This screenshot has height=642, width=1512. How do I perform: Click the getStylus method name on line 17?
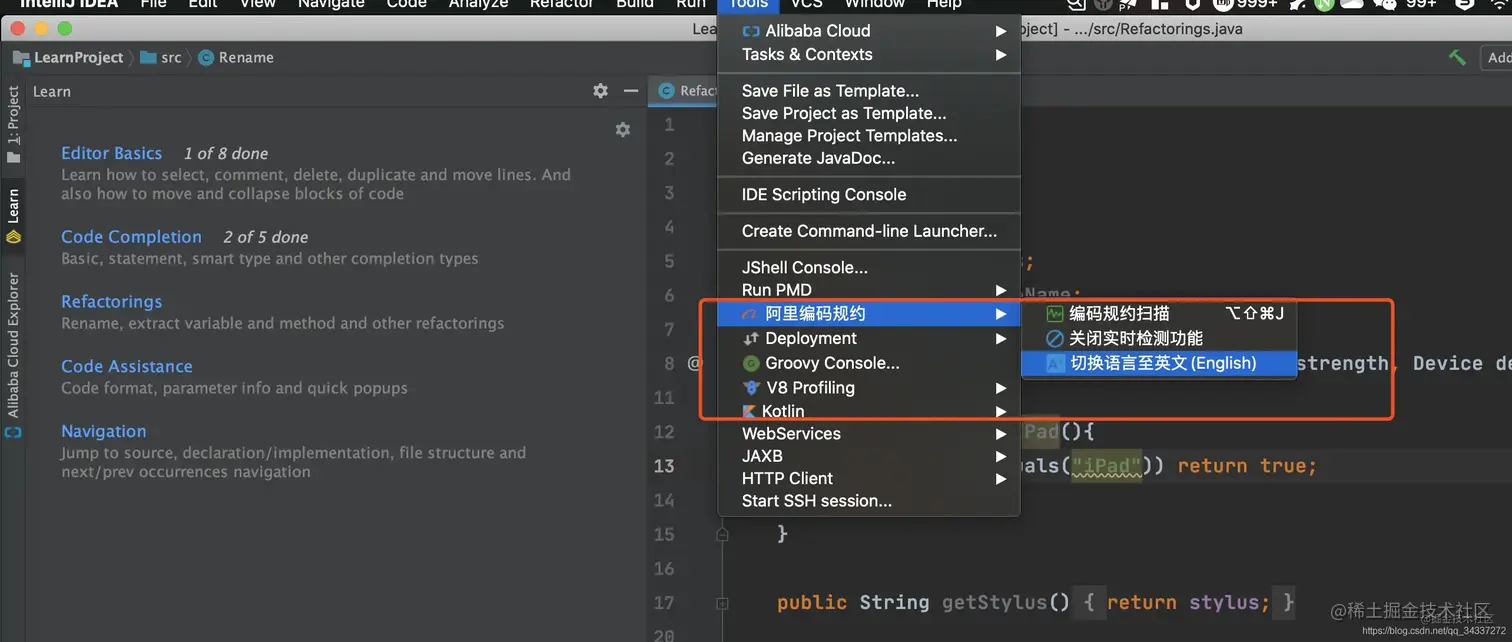click(994, 603)
